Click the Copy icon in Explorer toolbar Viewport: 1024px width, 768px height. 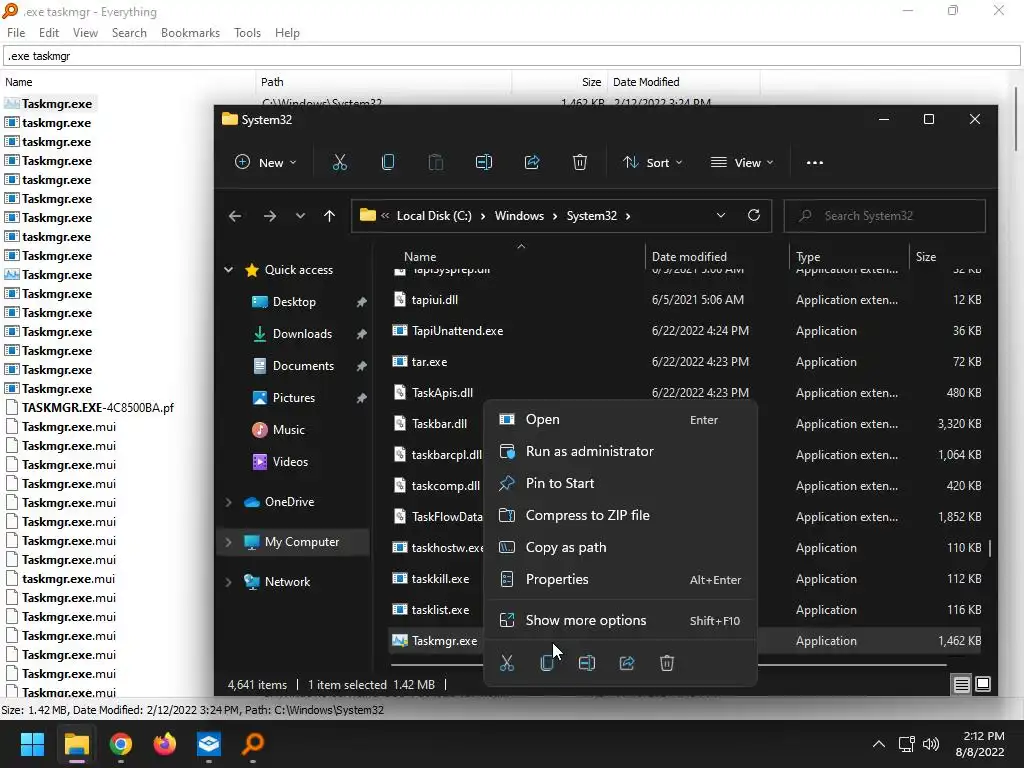[387, 163]
